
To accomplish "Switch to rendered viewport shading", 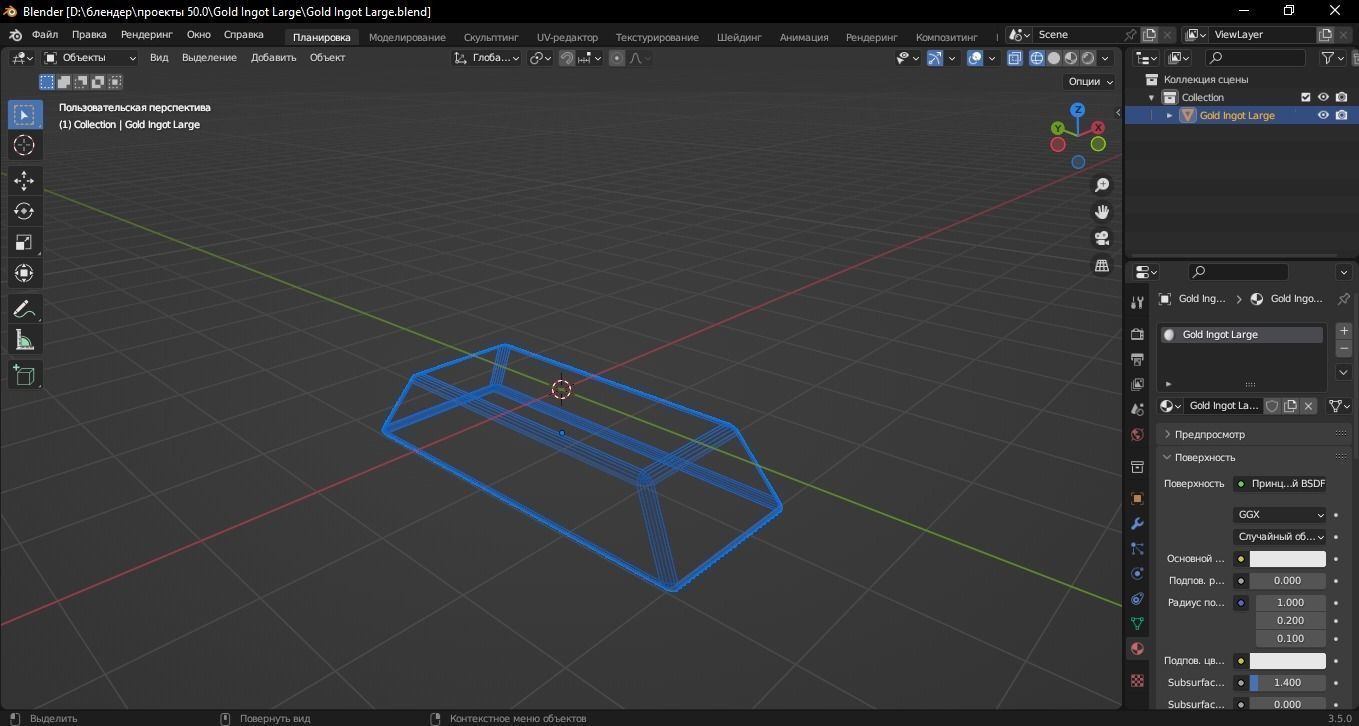I will [x=1088, y=58].
